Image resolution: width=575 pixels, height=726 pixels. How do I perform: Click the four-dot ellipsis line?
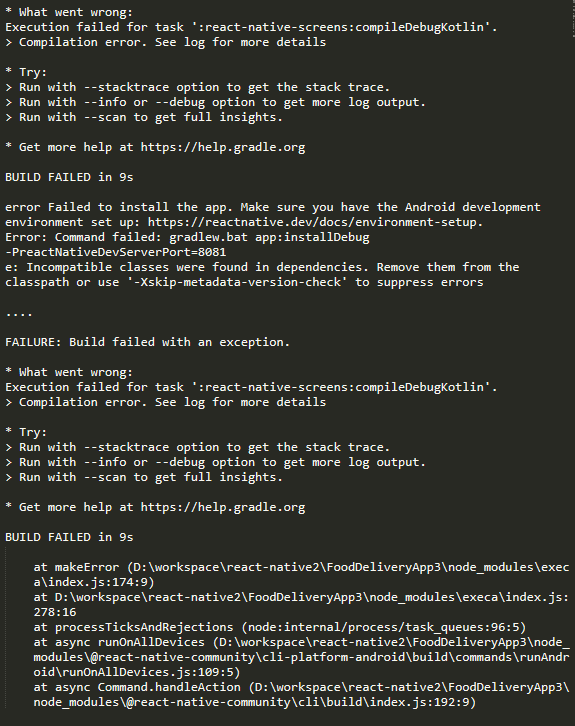(19, 313)
